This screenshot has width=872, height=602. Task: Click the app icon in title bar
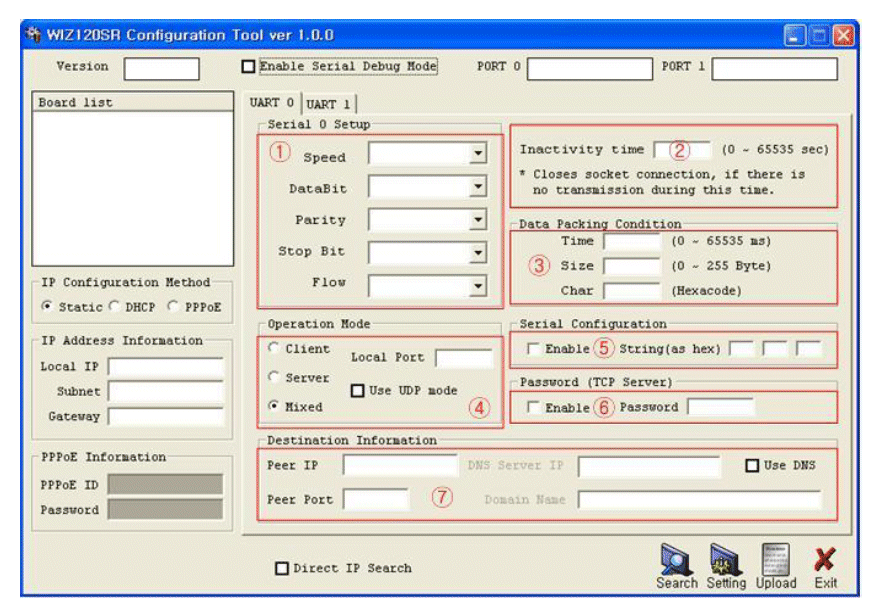[33, 35]
